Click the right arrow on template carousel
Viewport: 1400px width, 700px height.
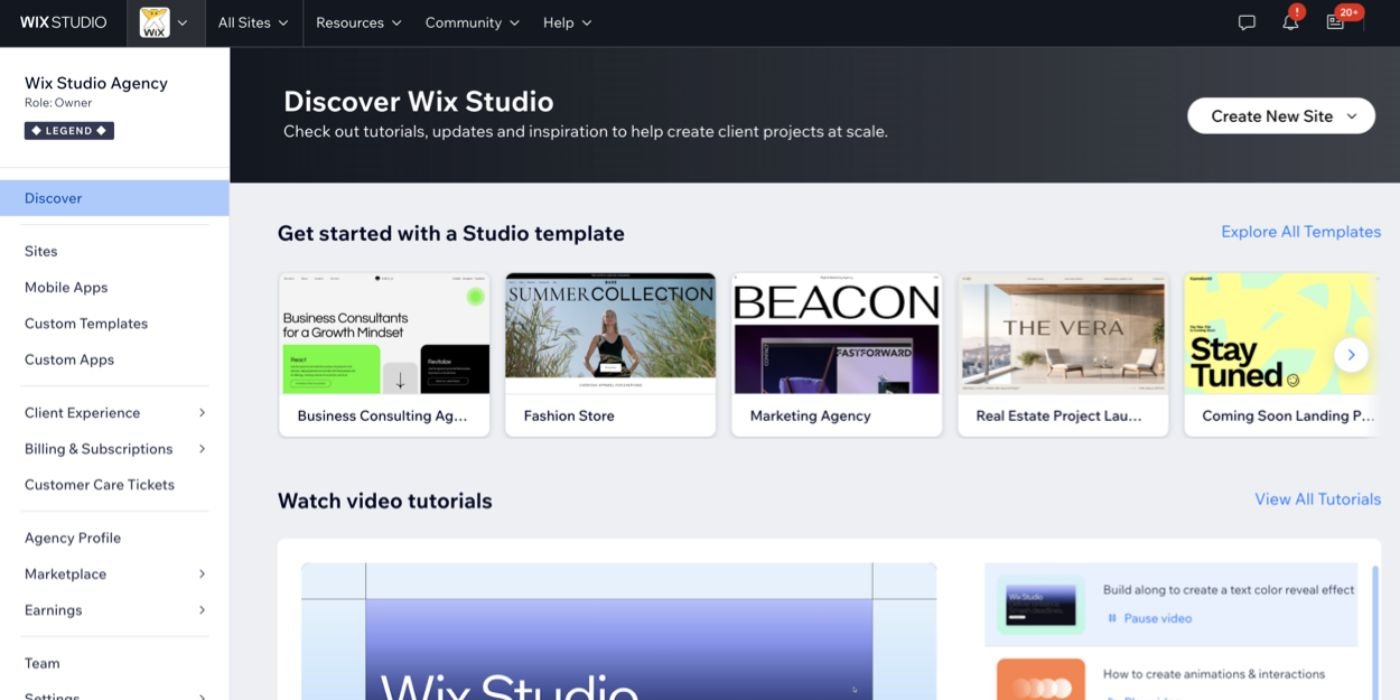coord(1350,355)
